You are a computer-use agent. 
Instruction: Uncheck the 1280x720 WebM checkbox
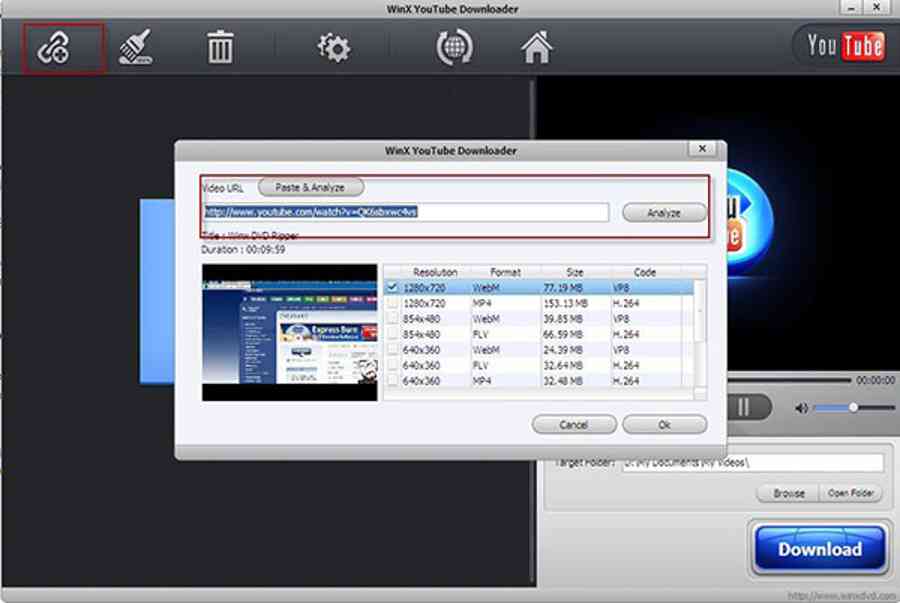(x=393, y=287)
